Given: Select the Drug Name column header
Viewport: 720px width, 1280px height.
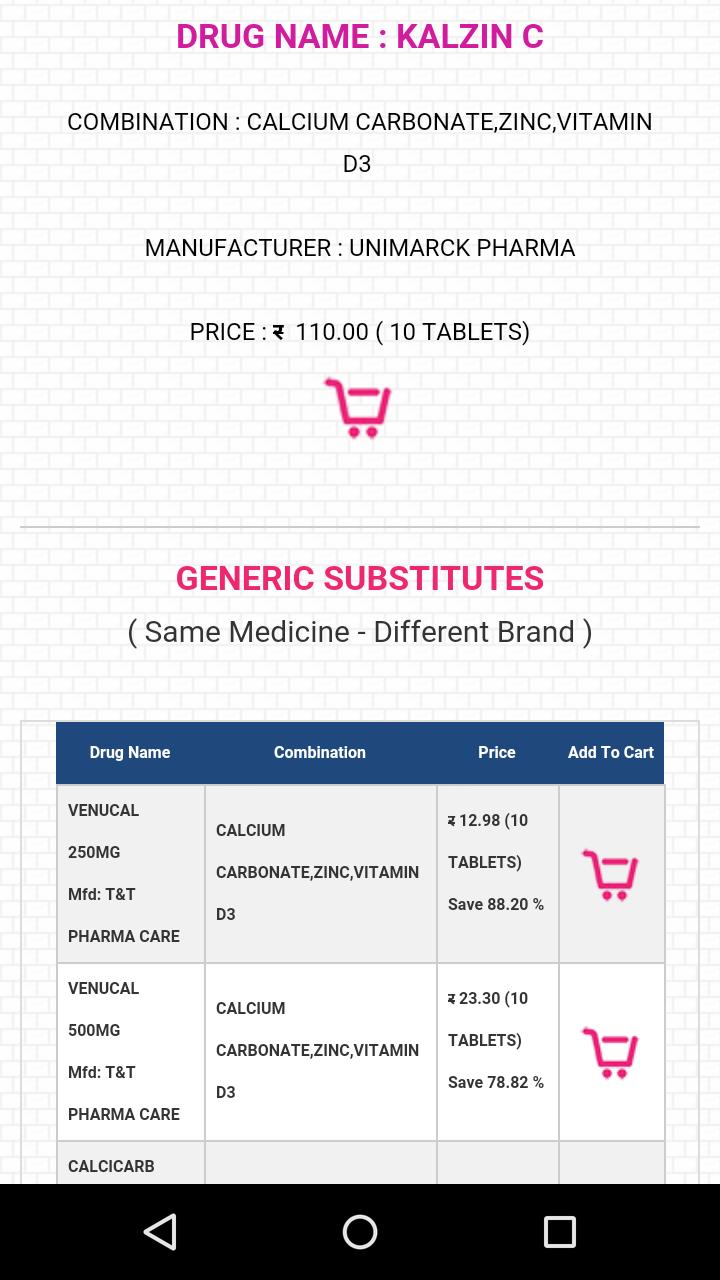Looking at the screenshot, I should 130,753.
